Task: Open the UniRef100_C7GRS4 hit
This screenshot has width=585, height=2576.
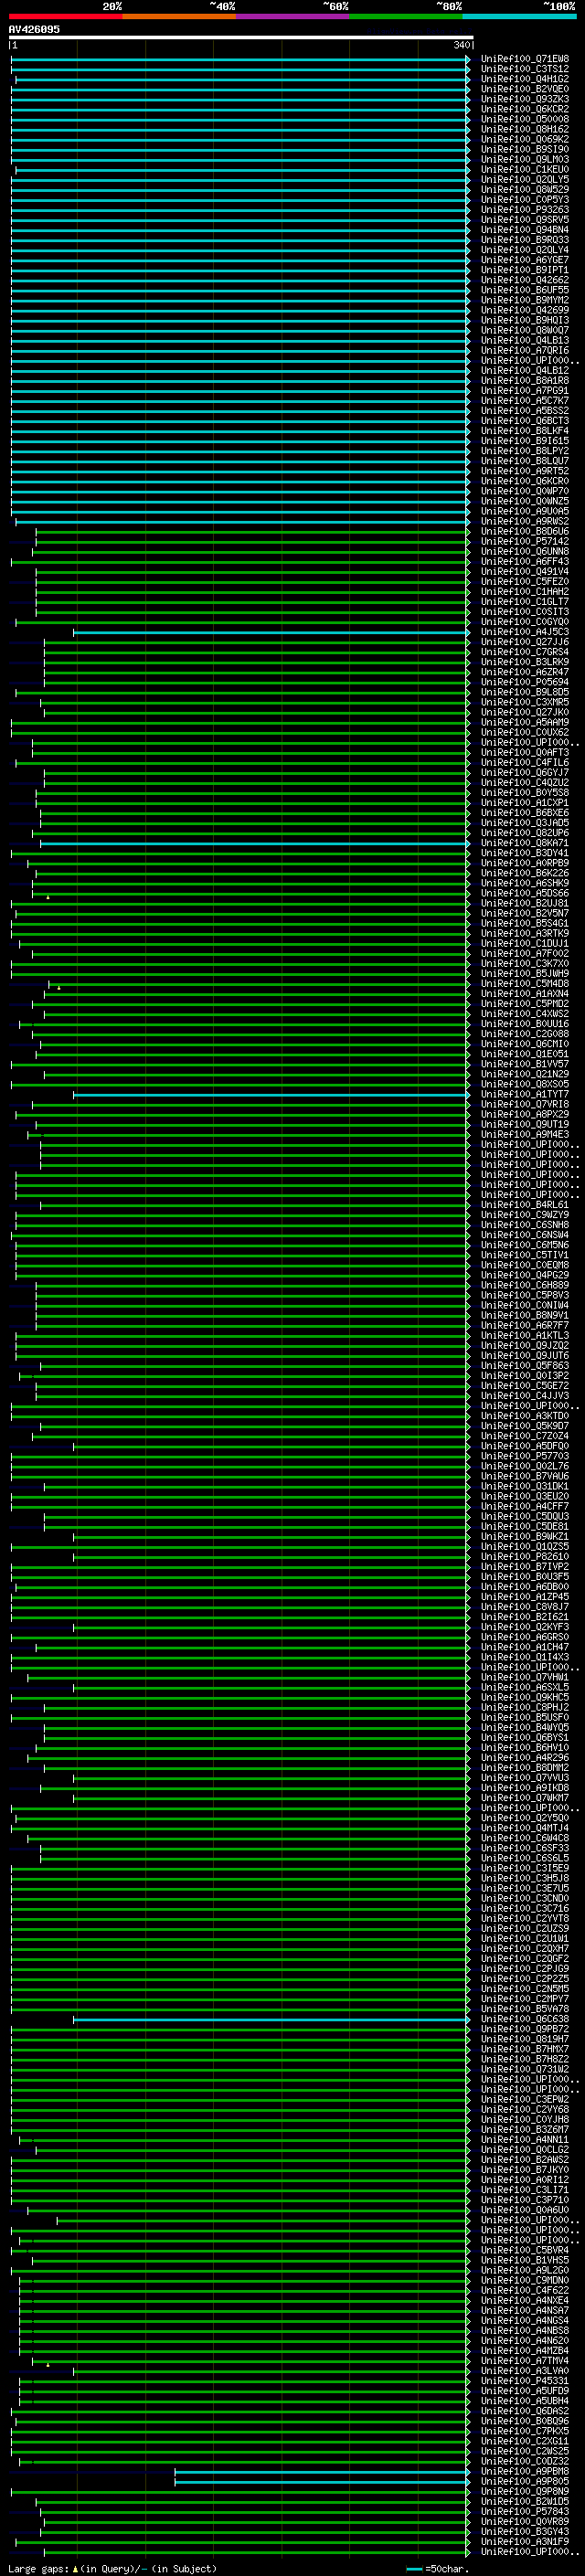Action: click(525, 652)
